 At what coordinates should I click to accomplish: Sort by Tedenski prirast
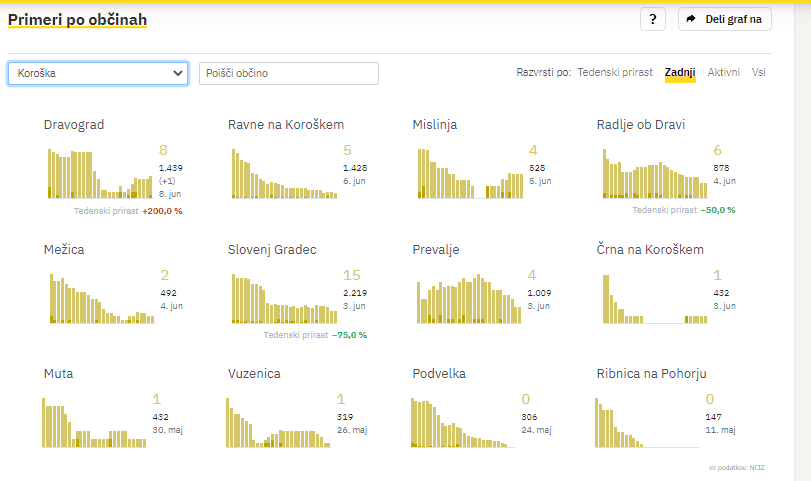coord(615,73)
